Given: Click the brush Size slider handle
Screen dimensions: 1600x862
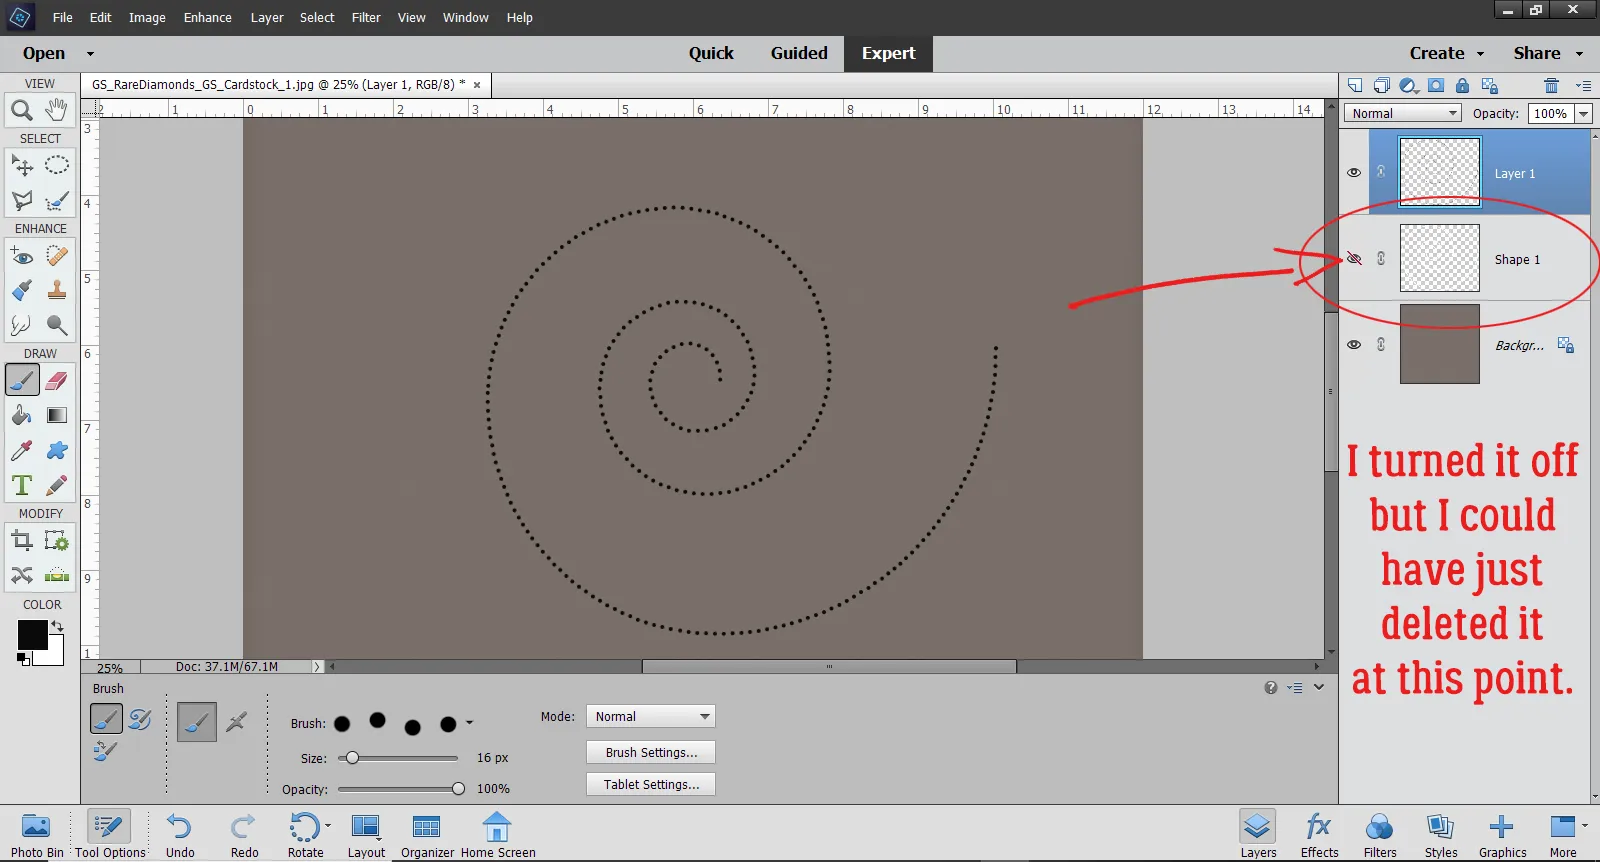Looking at the screenshot, I should pos(352,758).
